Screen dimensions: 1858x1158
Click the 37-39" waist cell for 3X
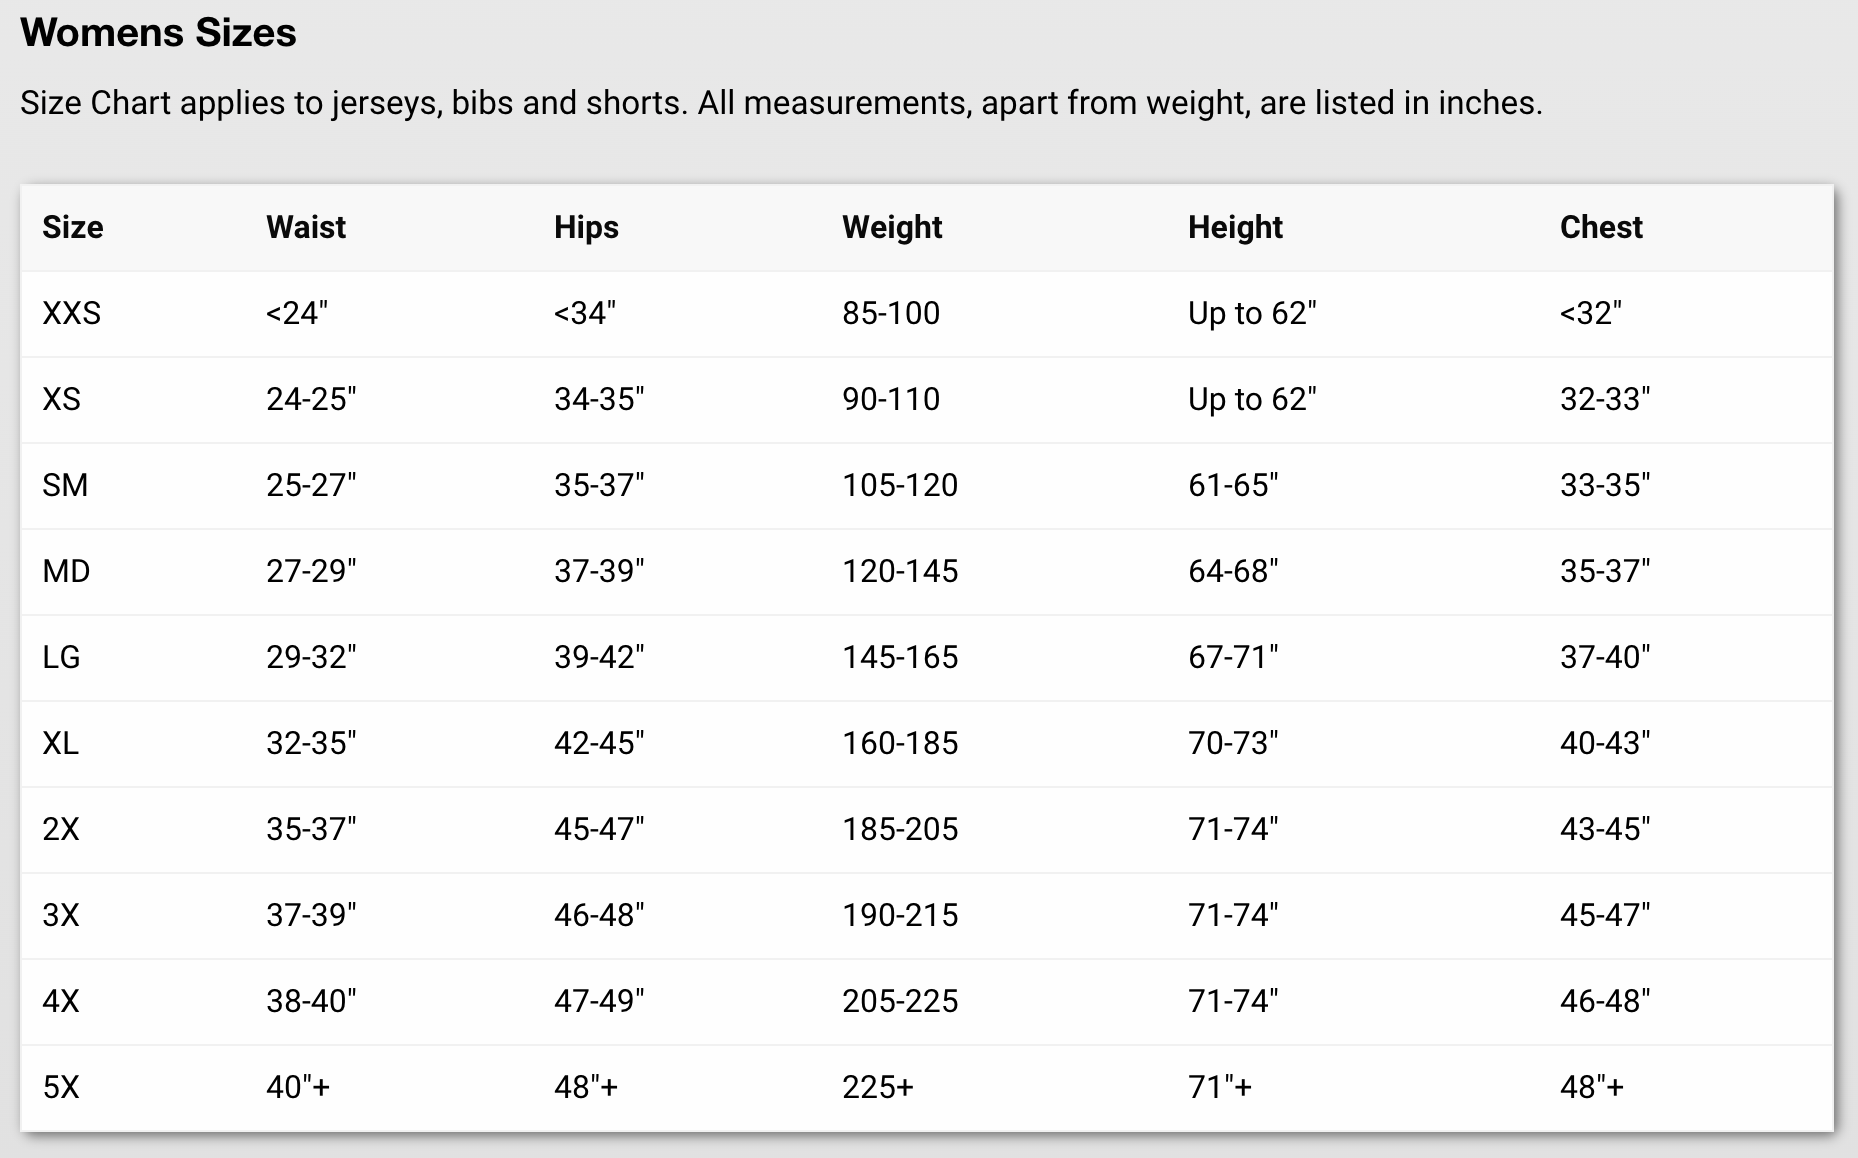311,915
